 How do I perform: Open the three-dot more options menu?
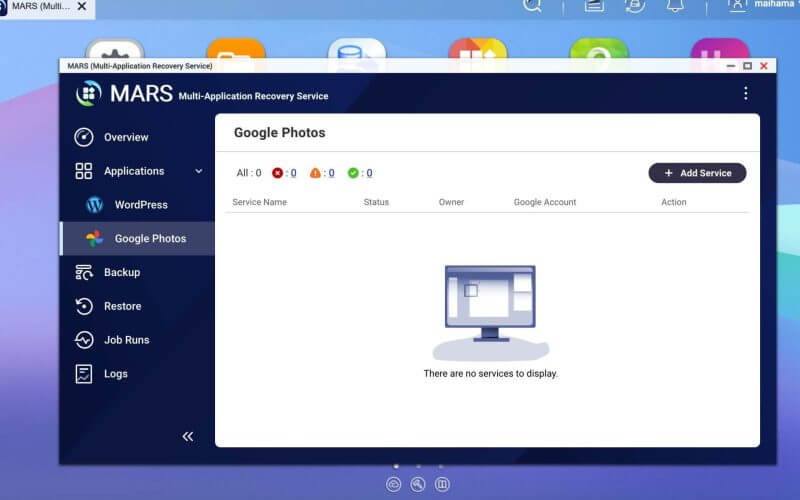click(745, 93)
